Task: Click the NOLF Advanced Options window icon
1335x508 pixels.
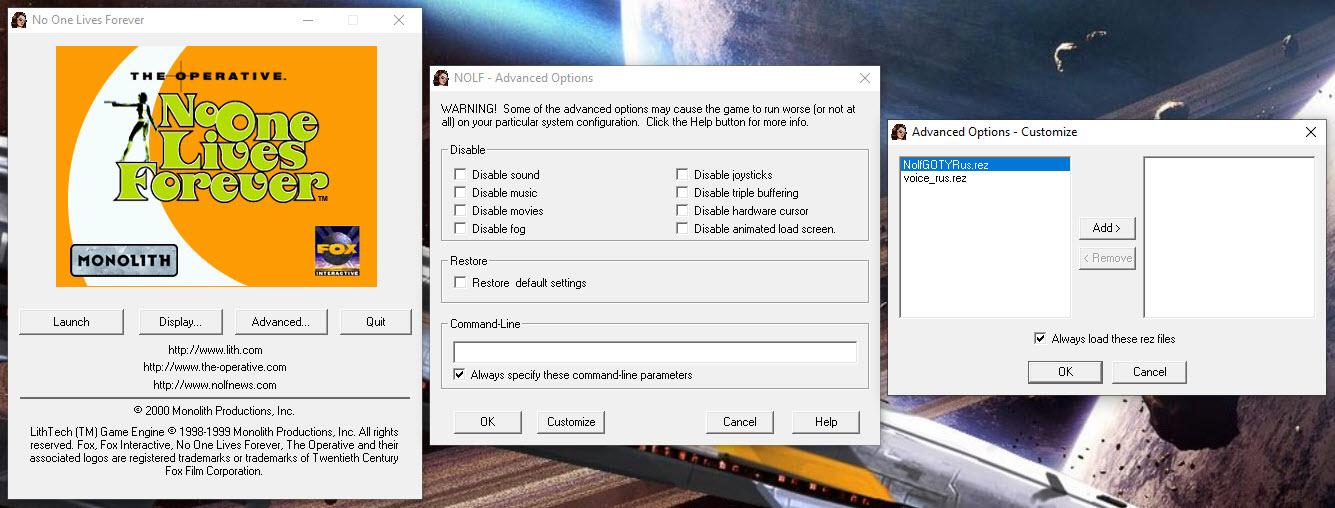Action: (441, 78)
